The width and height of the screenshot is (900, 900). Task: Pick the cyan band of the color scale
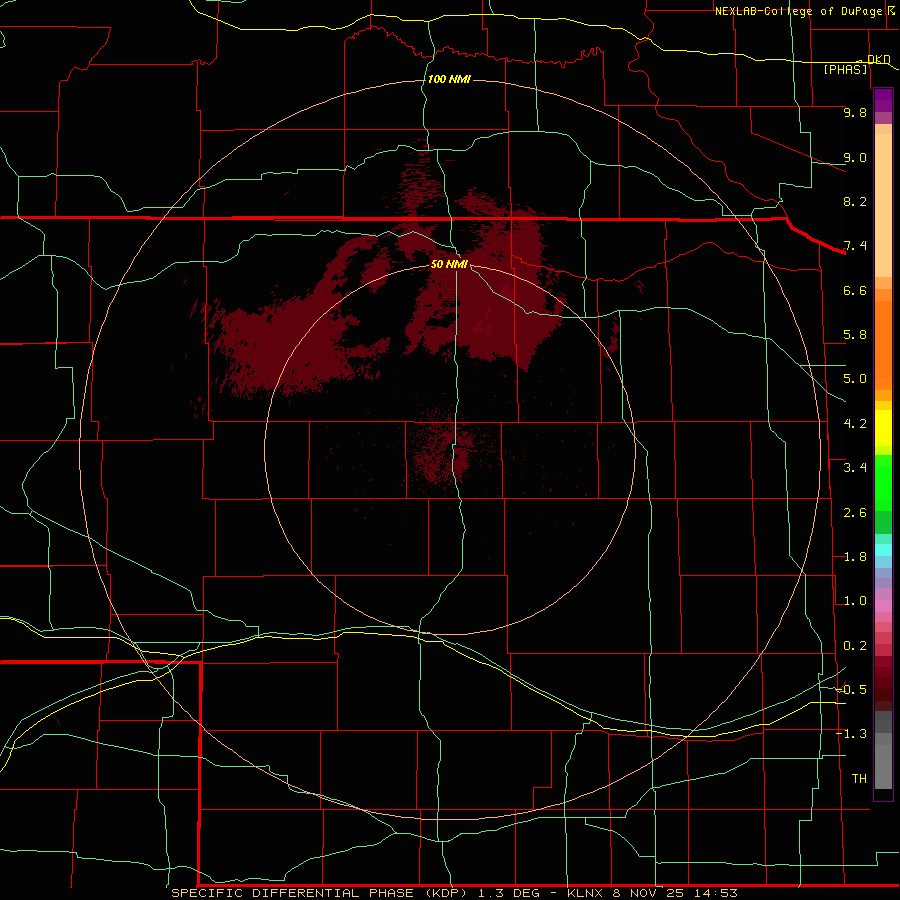tap(883, 550)
